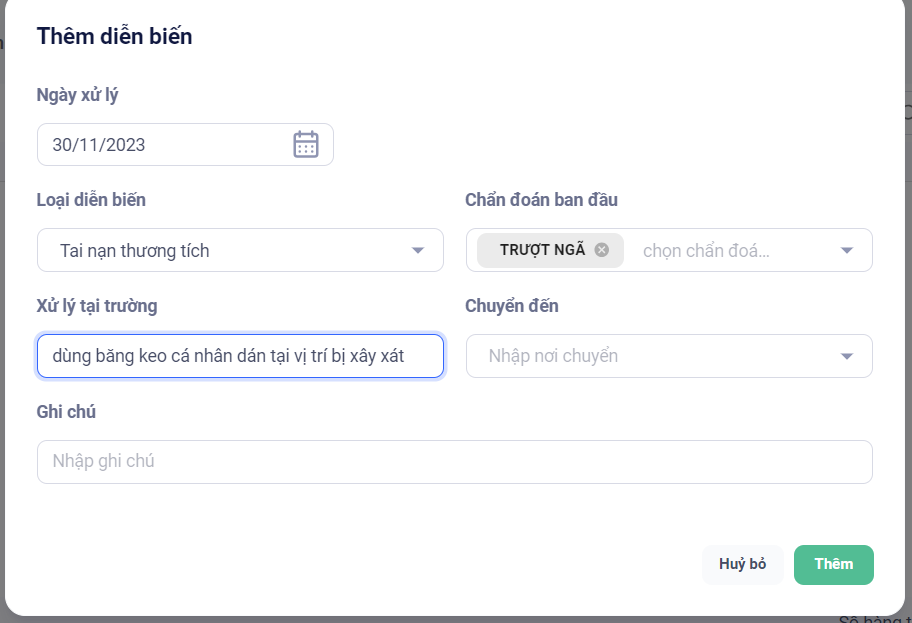Click the date field showing 30/11/2023
The image size is (912, 623).
160,145
